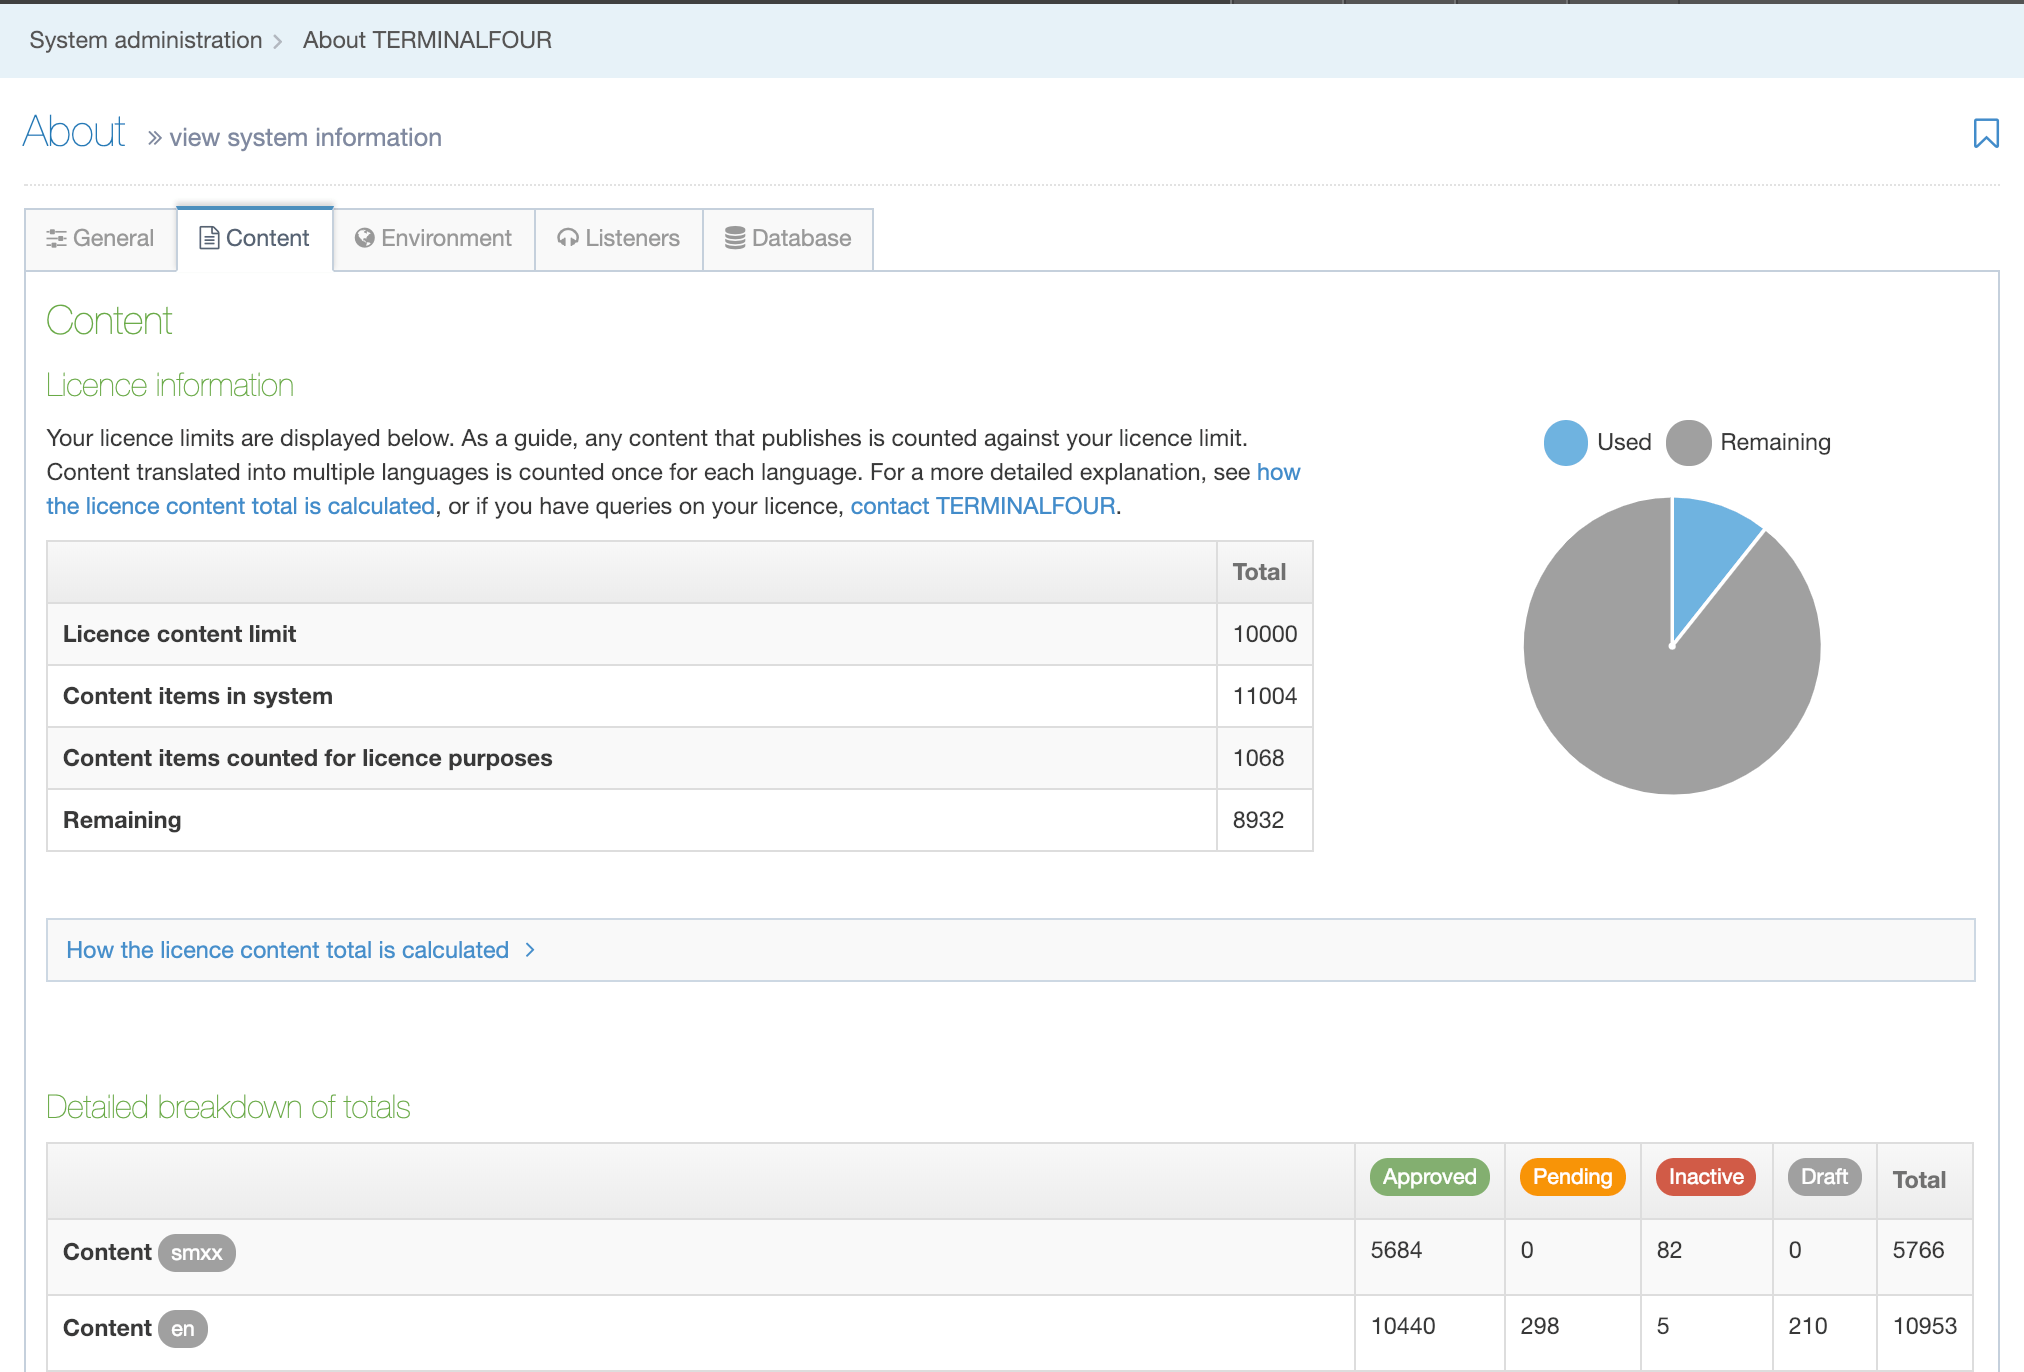This screenshot has height=1372, width=2024.
Task: Open the contact TERMINALFOUR link
Action: 982,506
